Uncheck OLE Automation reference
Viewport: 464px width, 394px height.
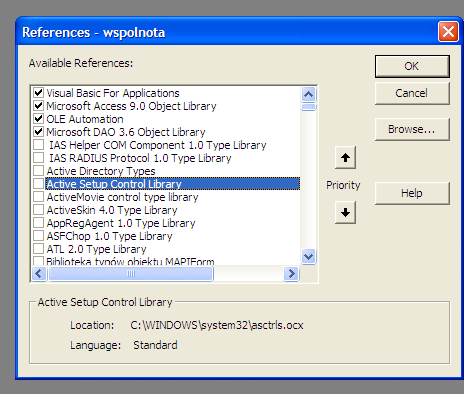[38, 118]
